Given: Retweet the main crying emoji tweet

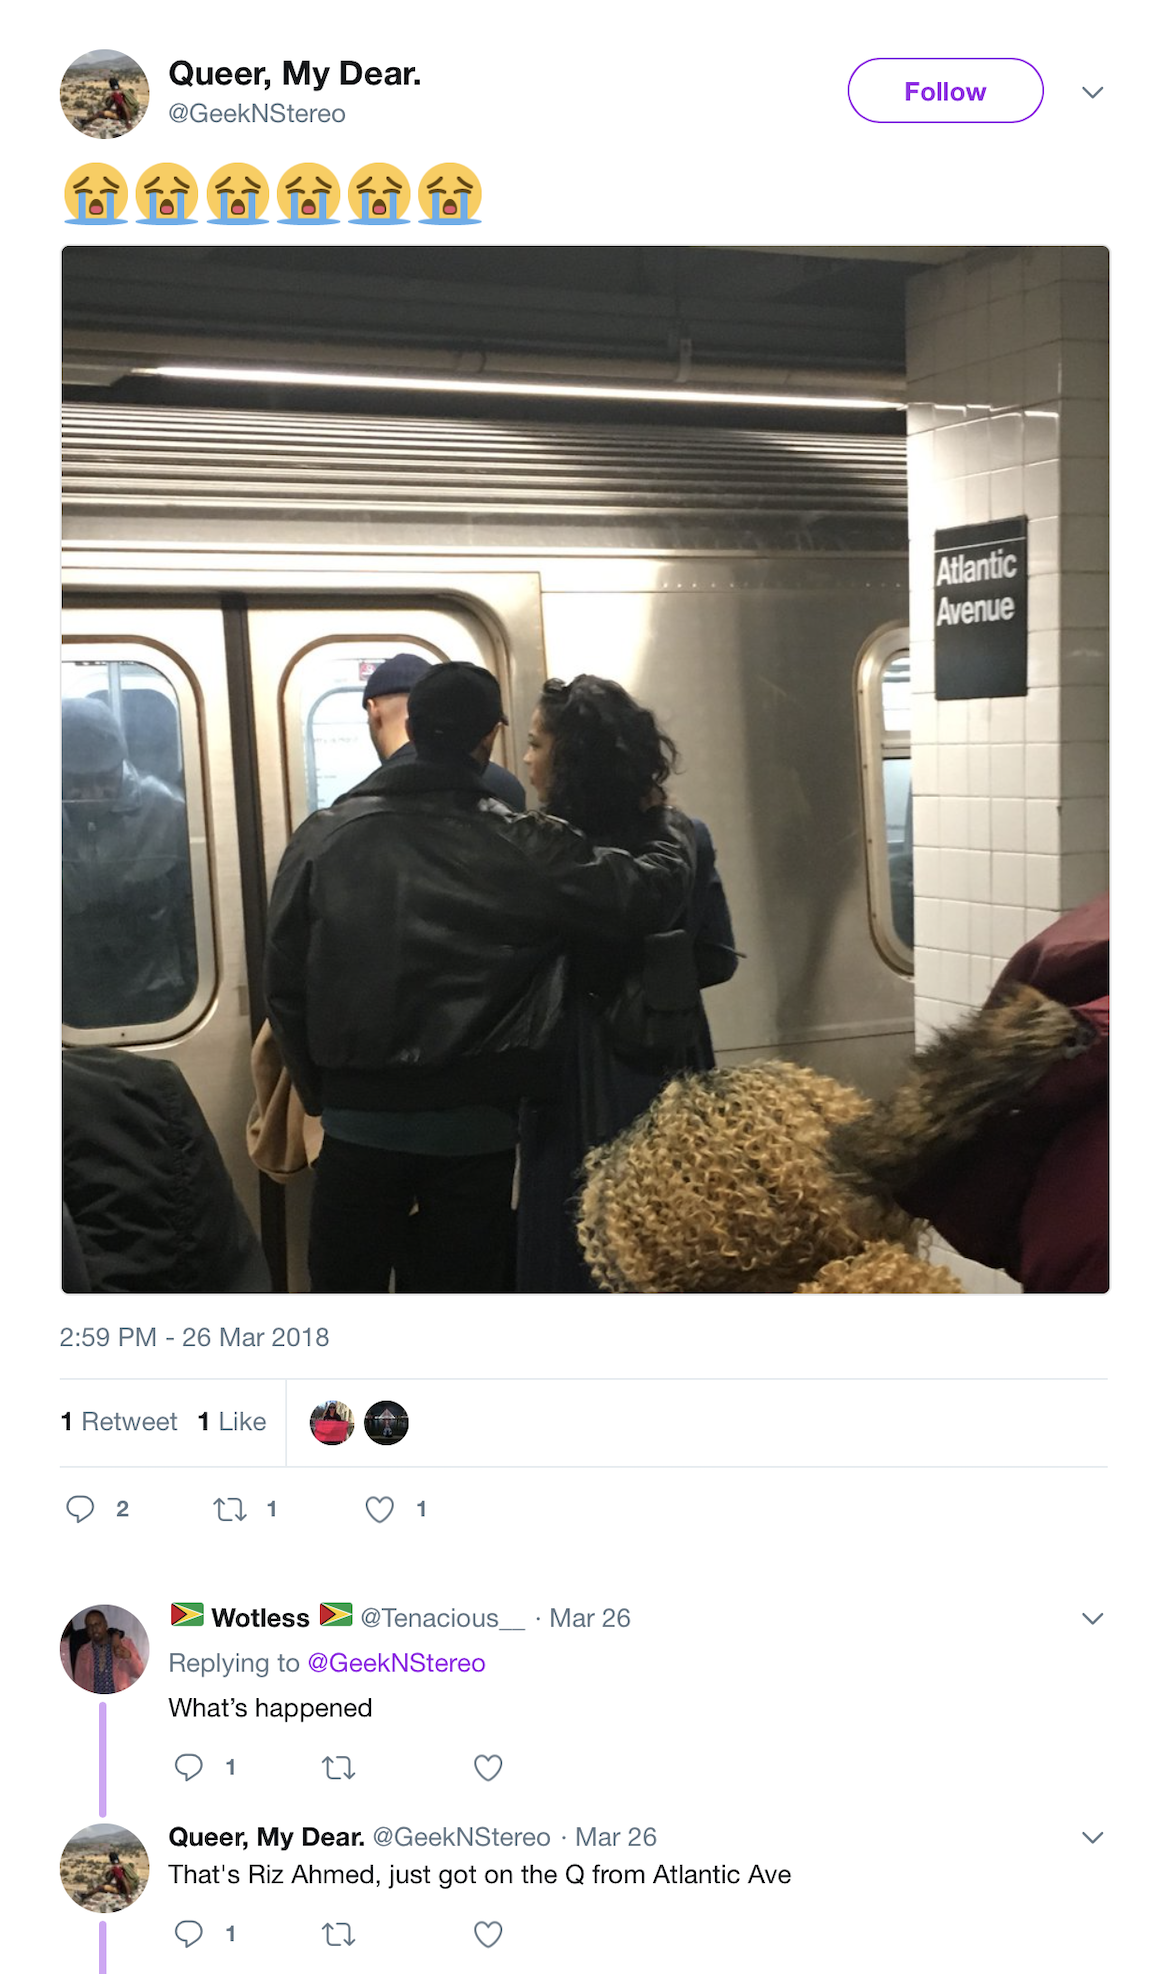Looking at the screenshot, I should click(x=230, y=1509).
